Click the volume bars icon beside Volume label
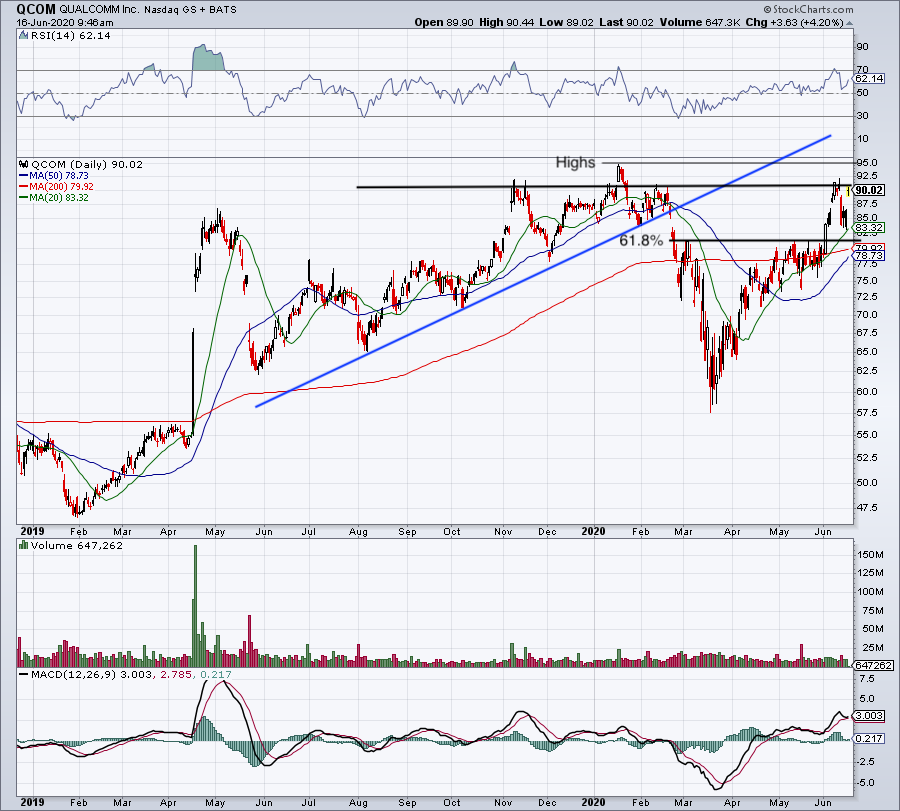This screenshot has width=900, height=811. tap(24, 545)
